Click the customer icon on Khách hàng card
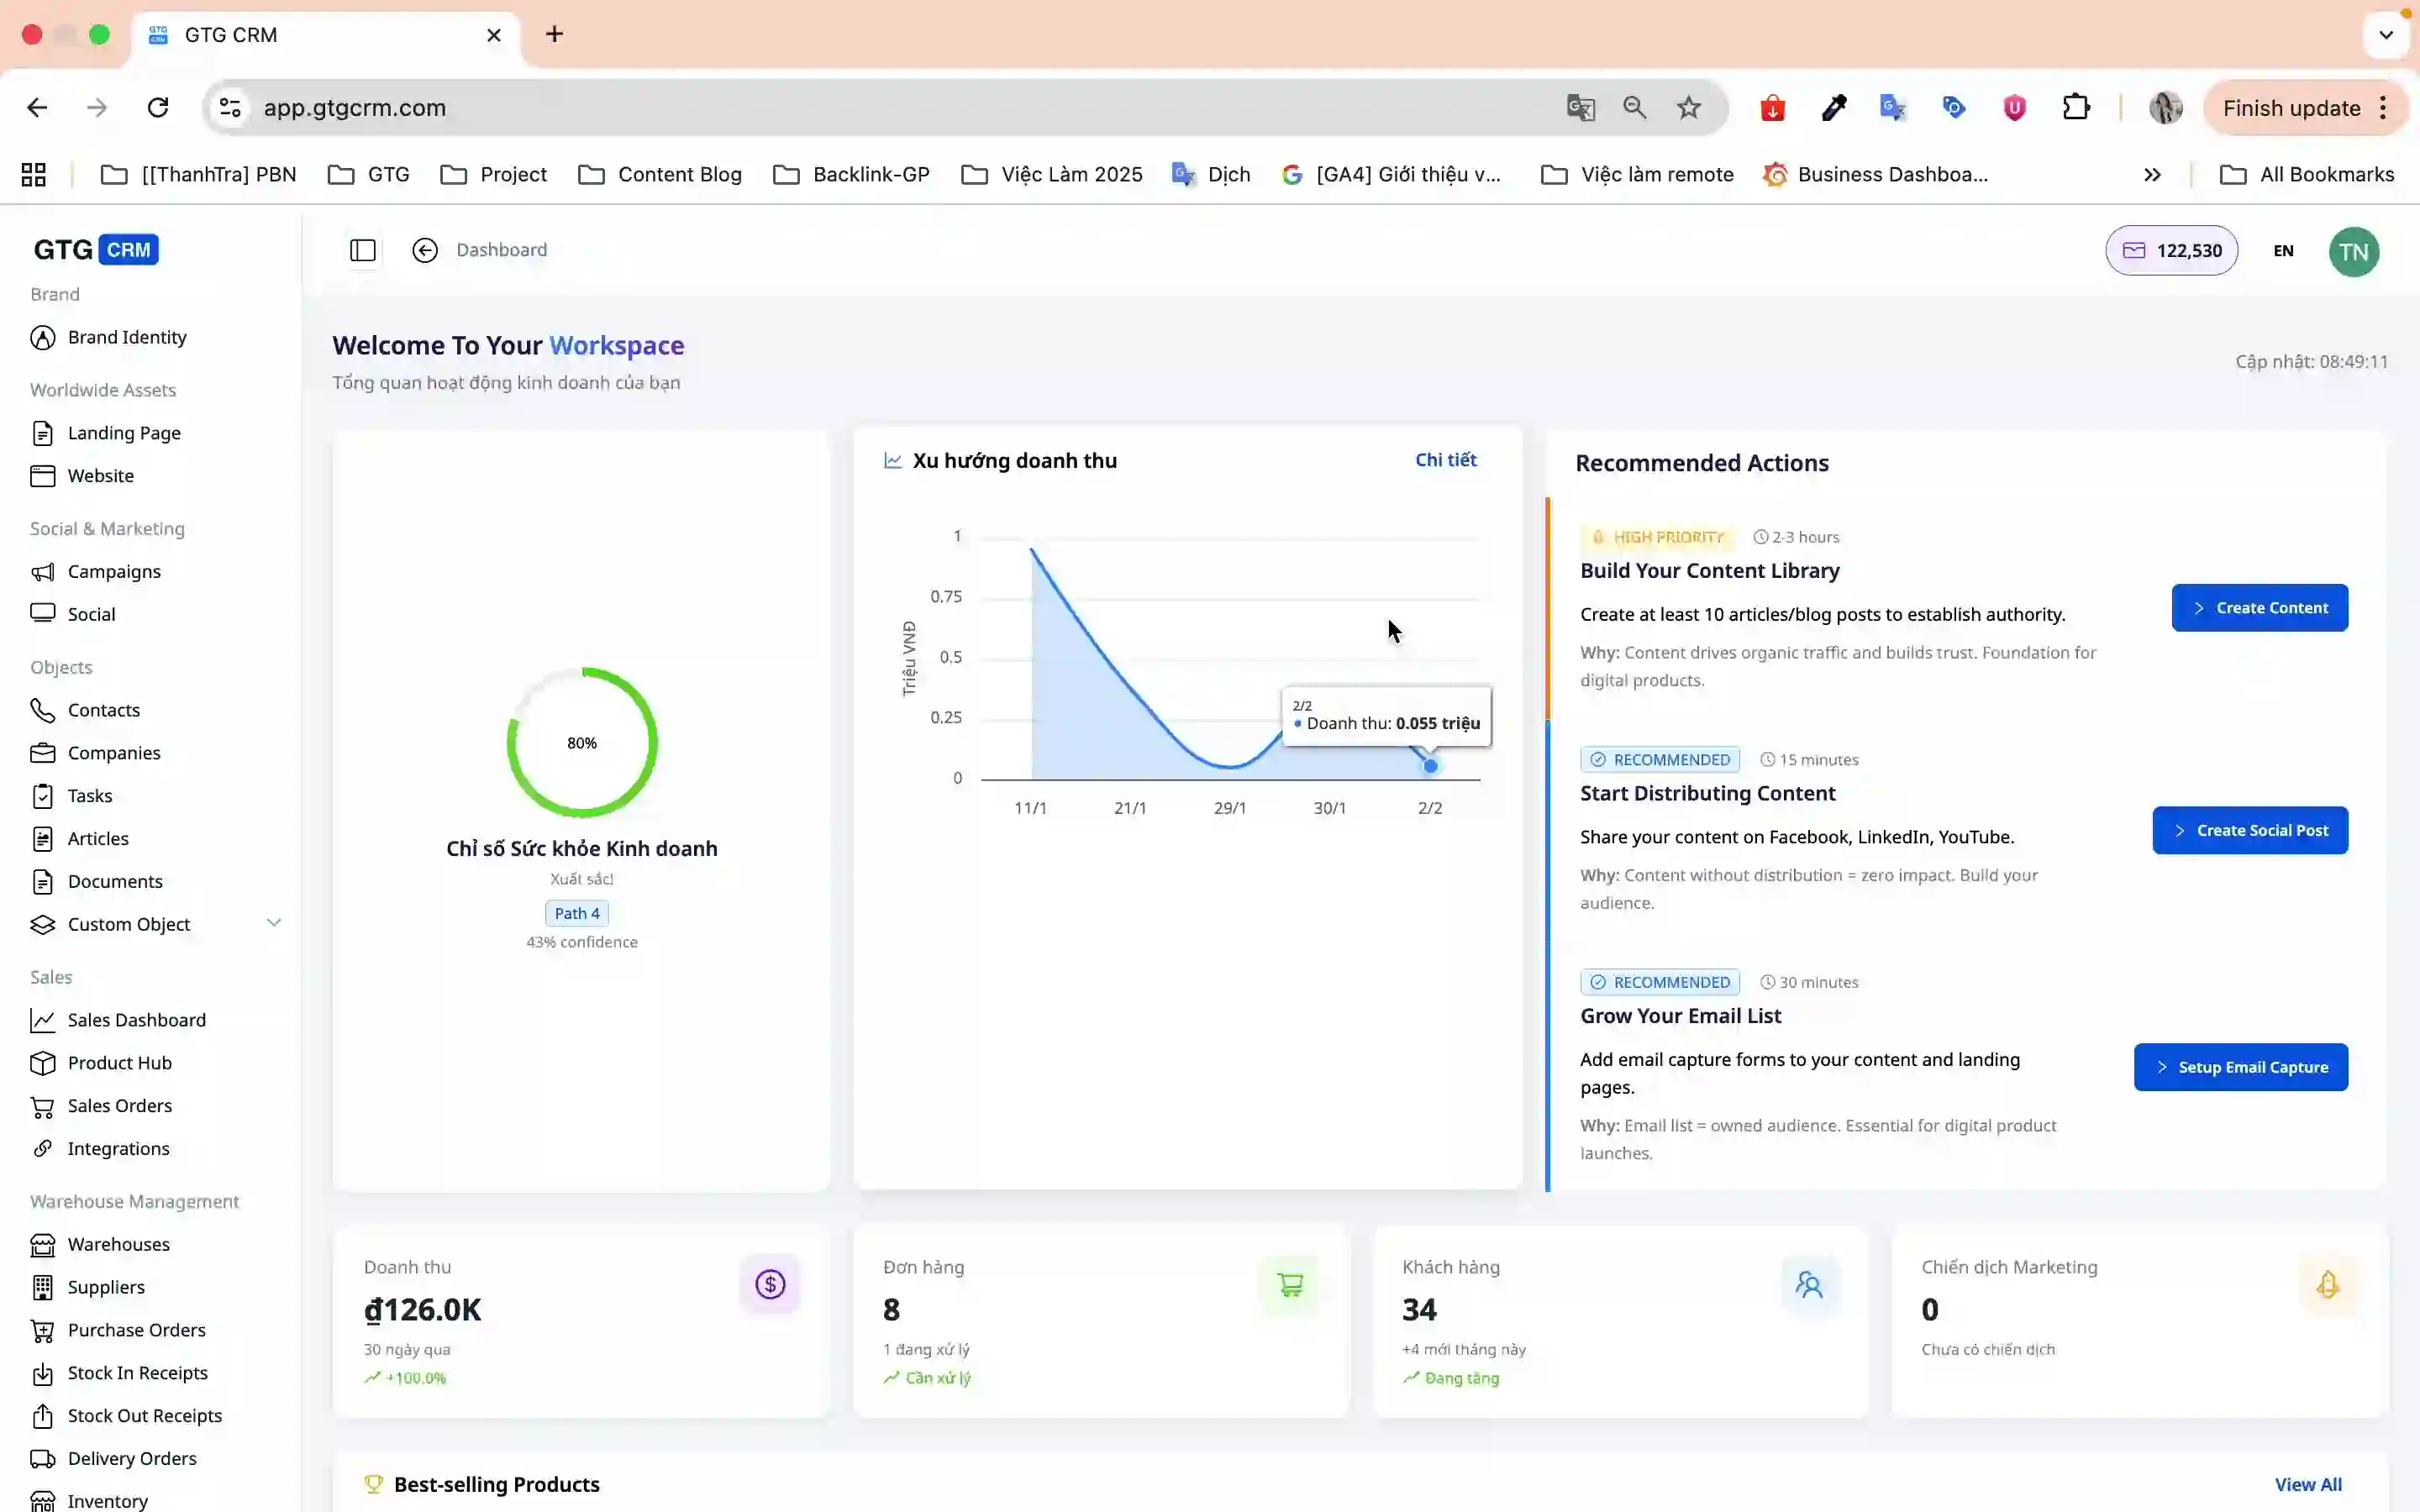Image resolution: width=2420 pixels, height=1512 pixels. pos(1810,1284)
